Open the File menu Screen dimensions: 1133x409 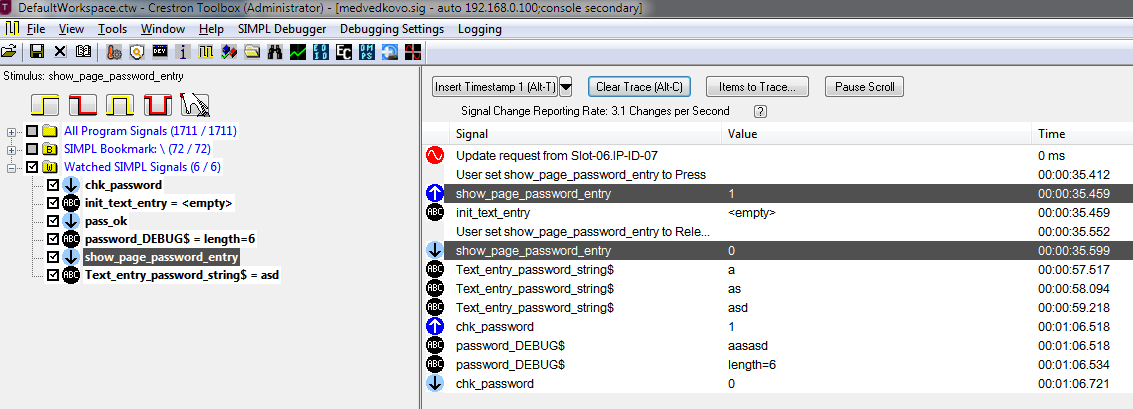(x=36, y=29)
